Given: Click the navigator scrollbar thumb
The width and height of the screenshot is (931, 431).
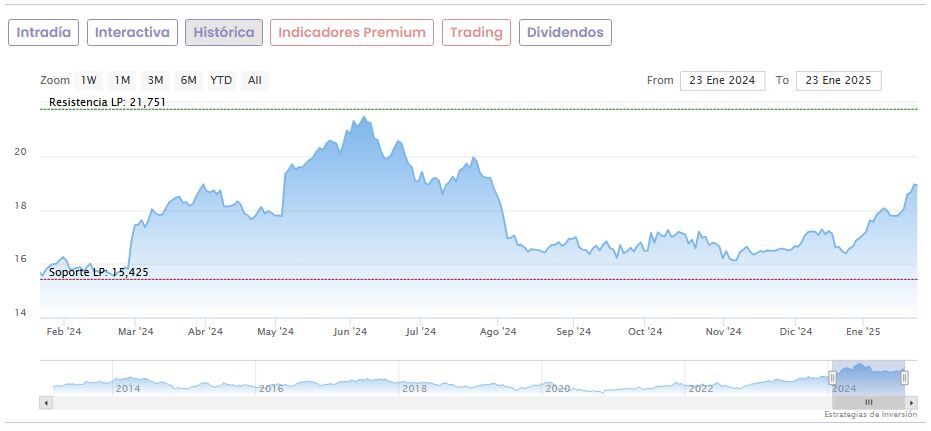Looking at the screenshot, I should pos(868,402).
